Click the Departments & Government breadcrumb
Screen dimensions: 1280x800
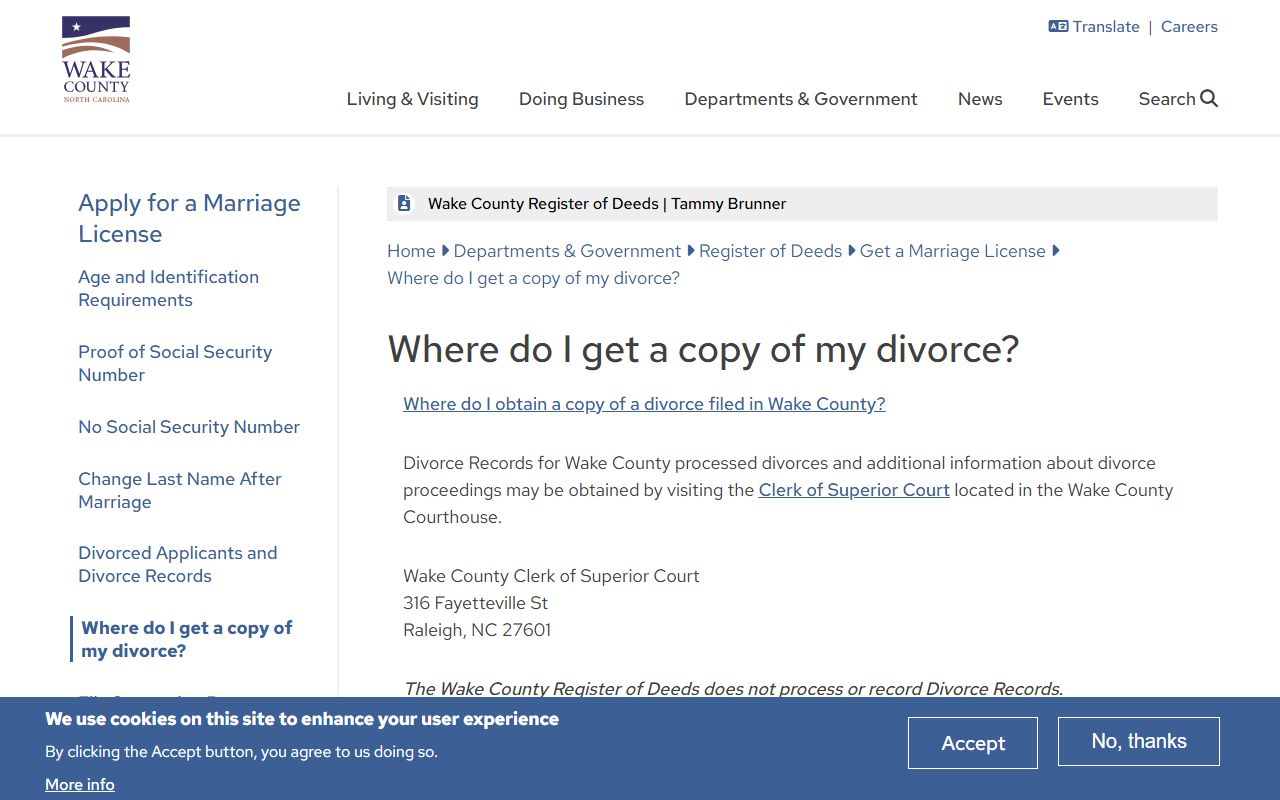(567, 251)
